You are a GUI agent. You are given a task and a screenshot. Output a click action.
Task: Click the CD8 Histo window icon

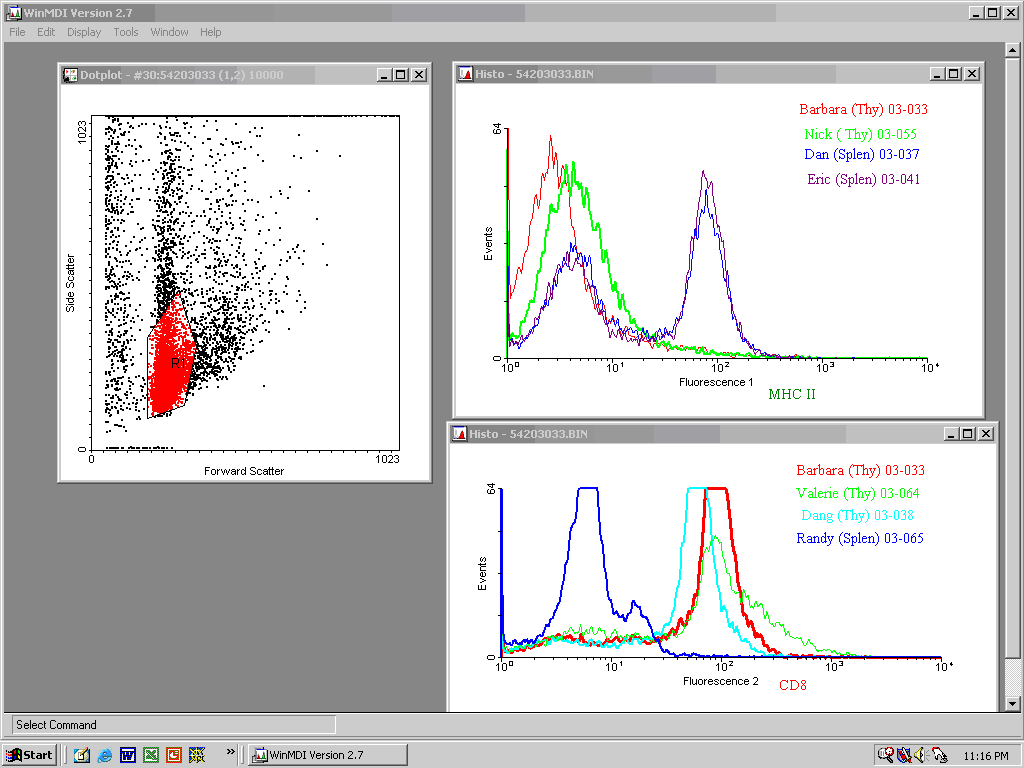pyautogui.click(x=459, y=434)
